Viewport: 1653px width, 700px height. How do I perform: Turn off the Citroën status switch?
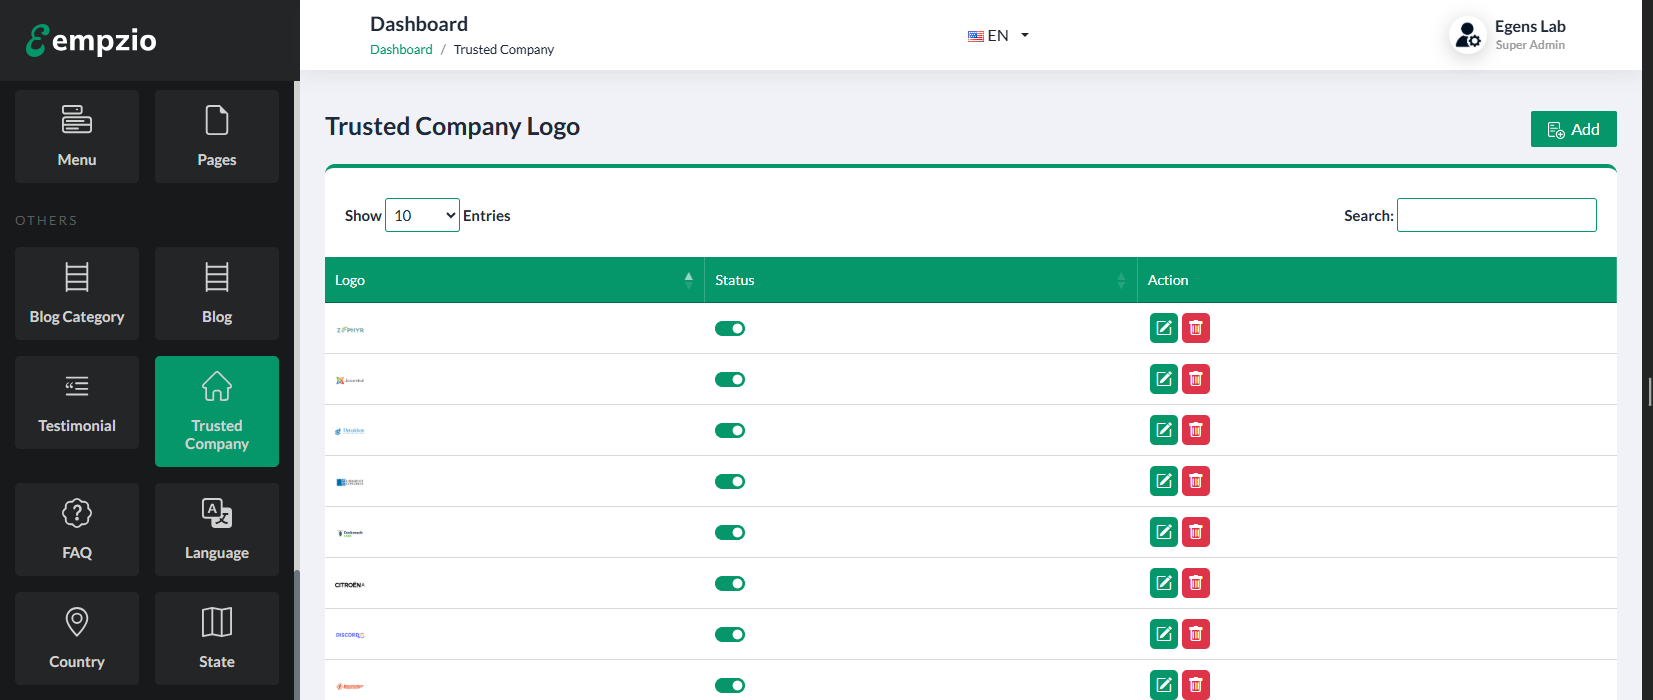tap(730, 584)
